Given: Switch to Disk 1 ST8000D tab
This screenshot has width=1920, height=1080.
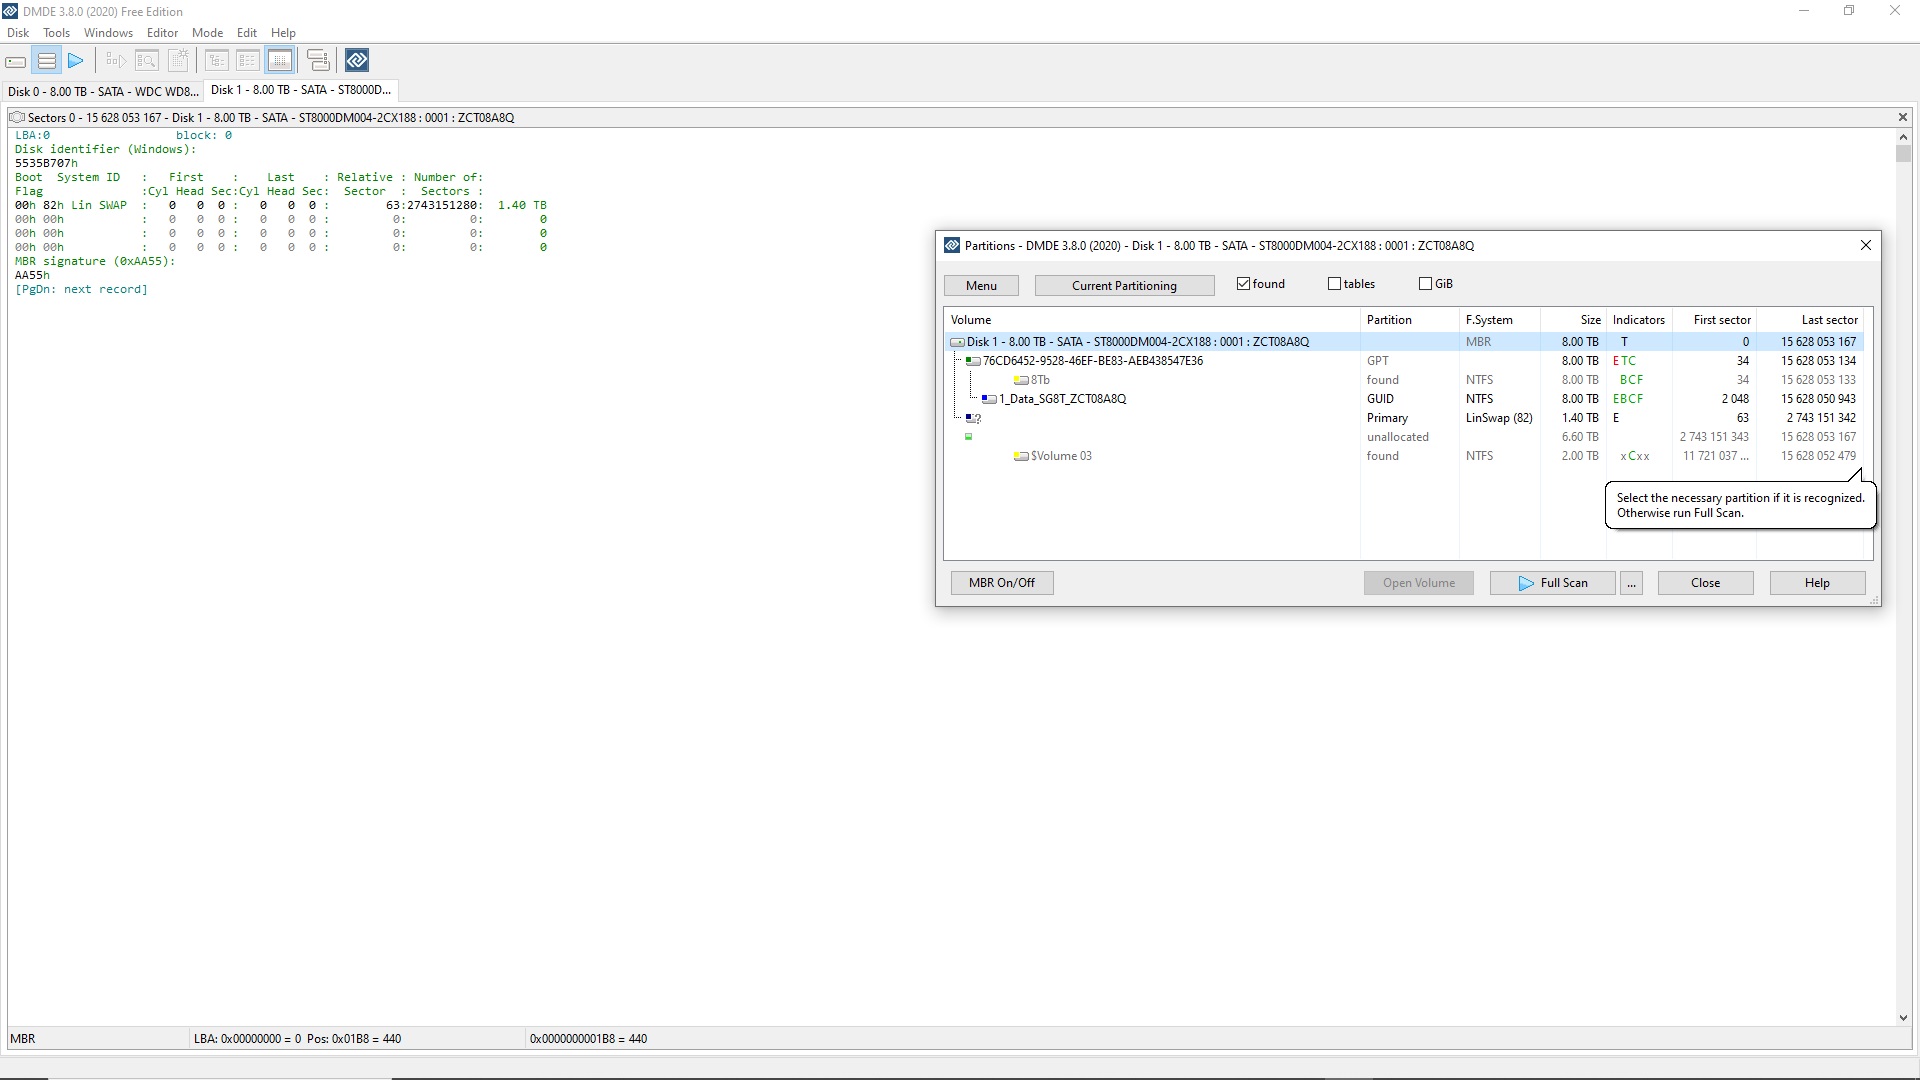Looking at the screenshot, I should point(301,90).
